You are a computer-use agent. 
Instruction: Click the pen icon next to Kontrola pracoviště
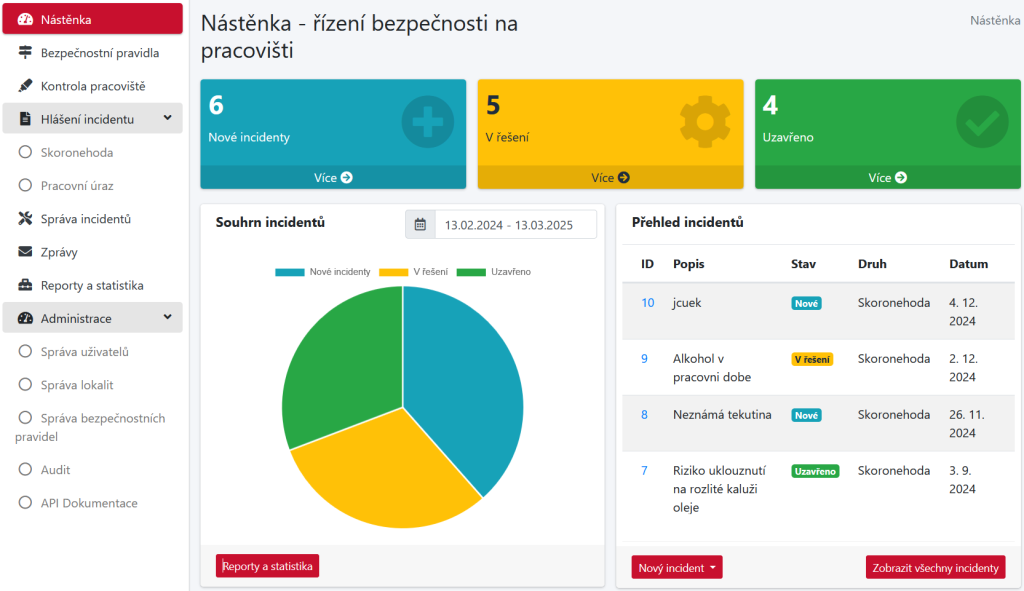[x=25, y=86]
